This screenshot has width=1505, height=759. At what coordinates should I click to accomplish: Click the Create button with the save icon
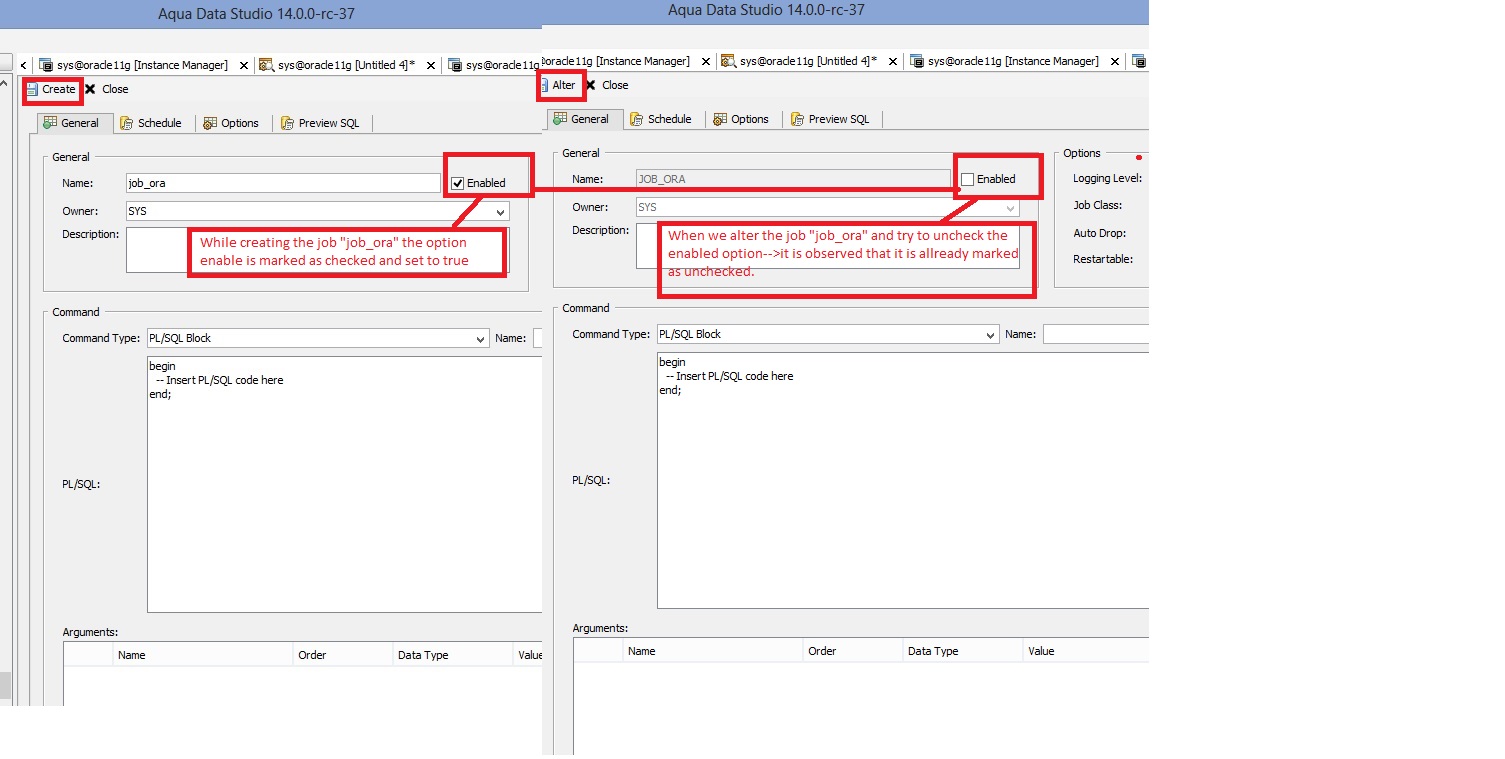52,89
